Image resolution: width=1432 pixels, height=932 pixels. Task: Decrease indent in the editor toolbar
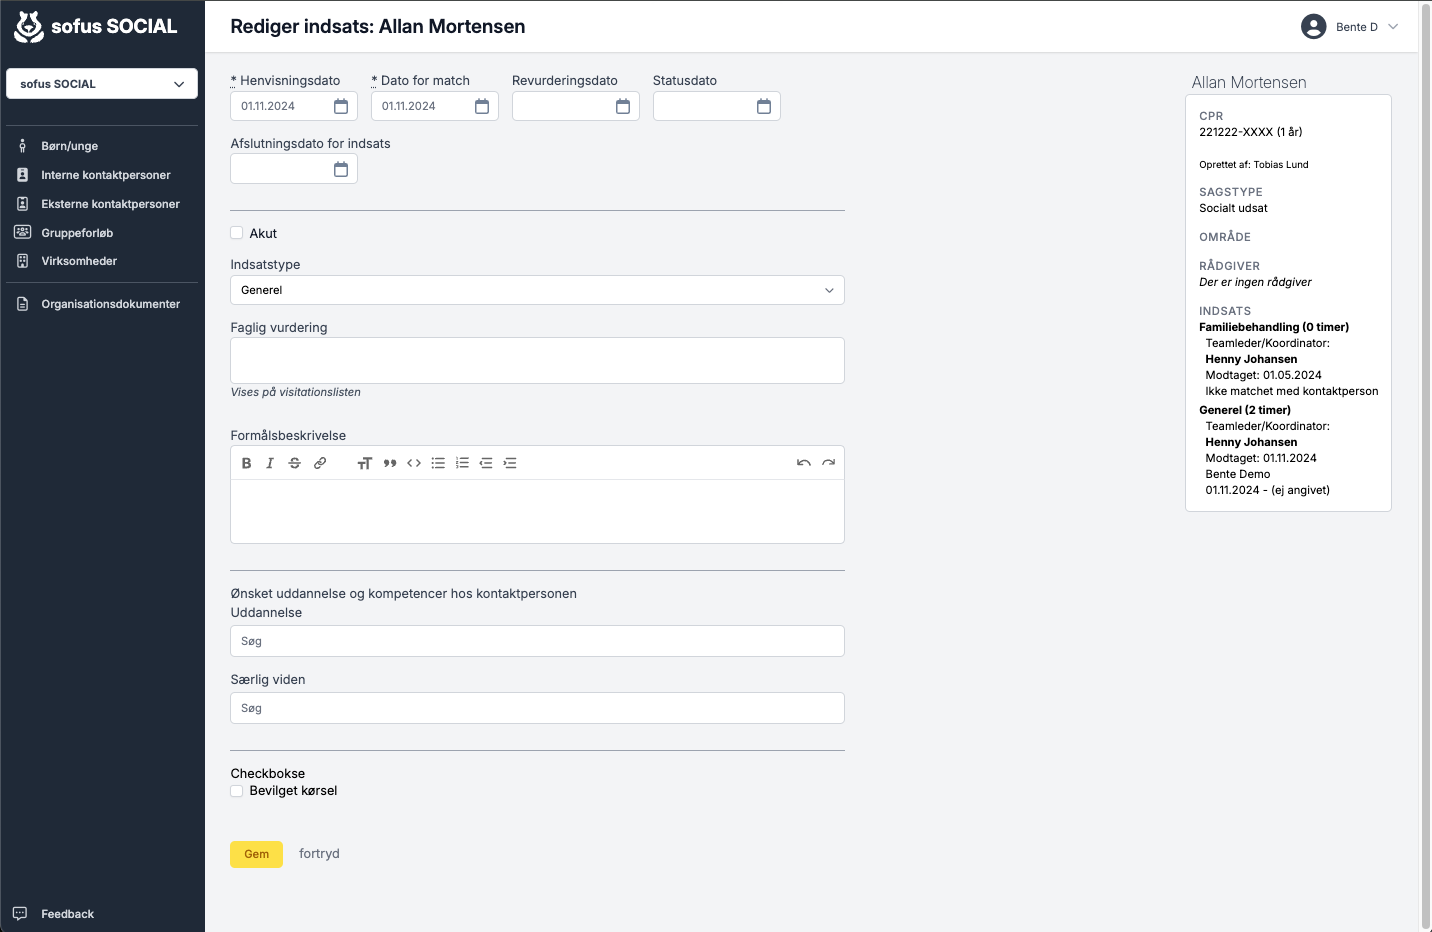tap(486, 463)
